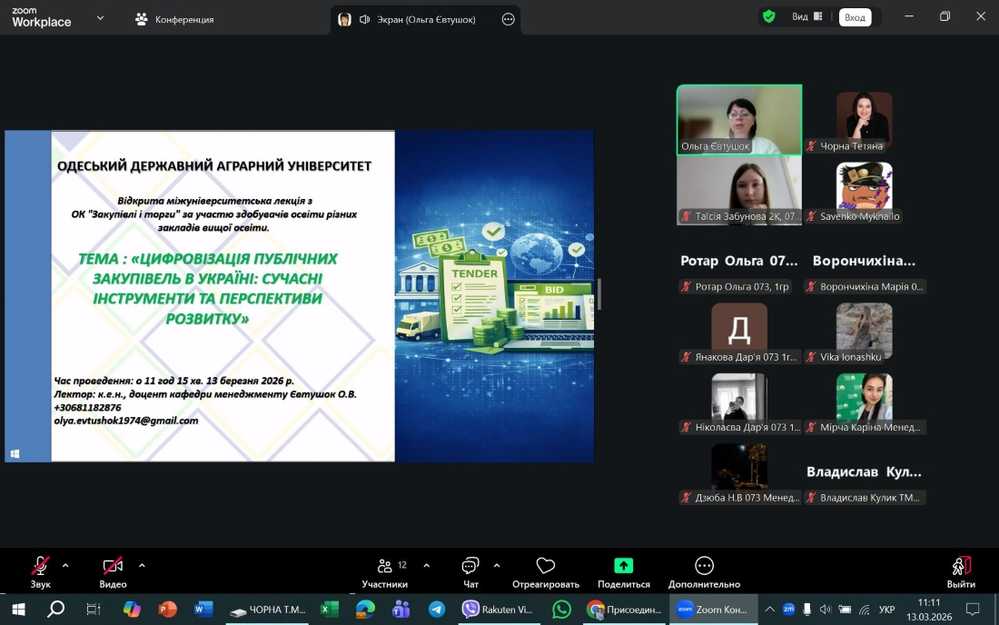The height and width of the screenshot is (625, 999).
Task: Open the Participants list icon
Action: 385,567
